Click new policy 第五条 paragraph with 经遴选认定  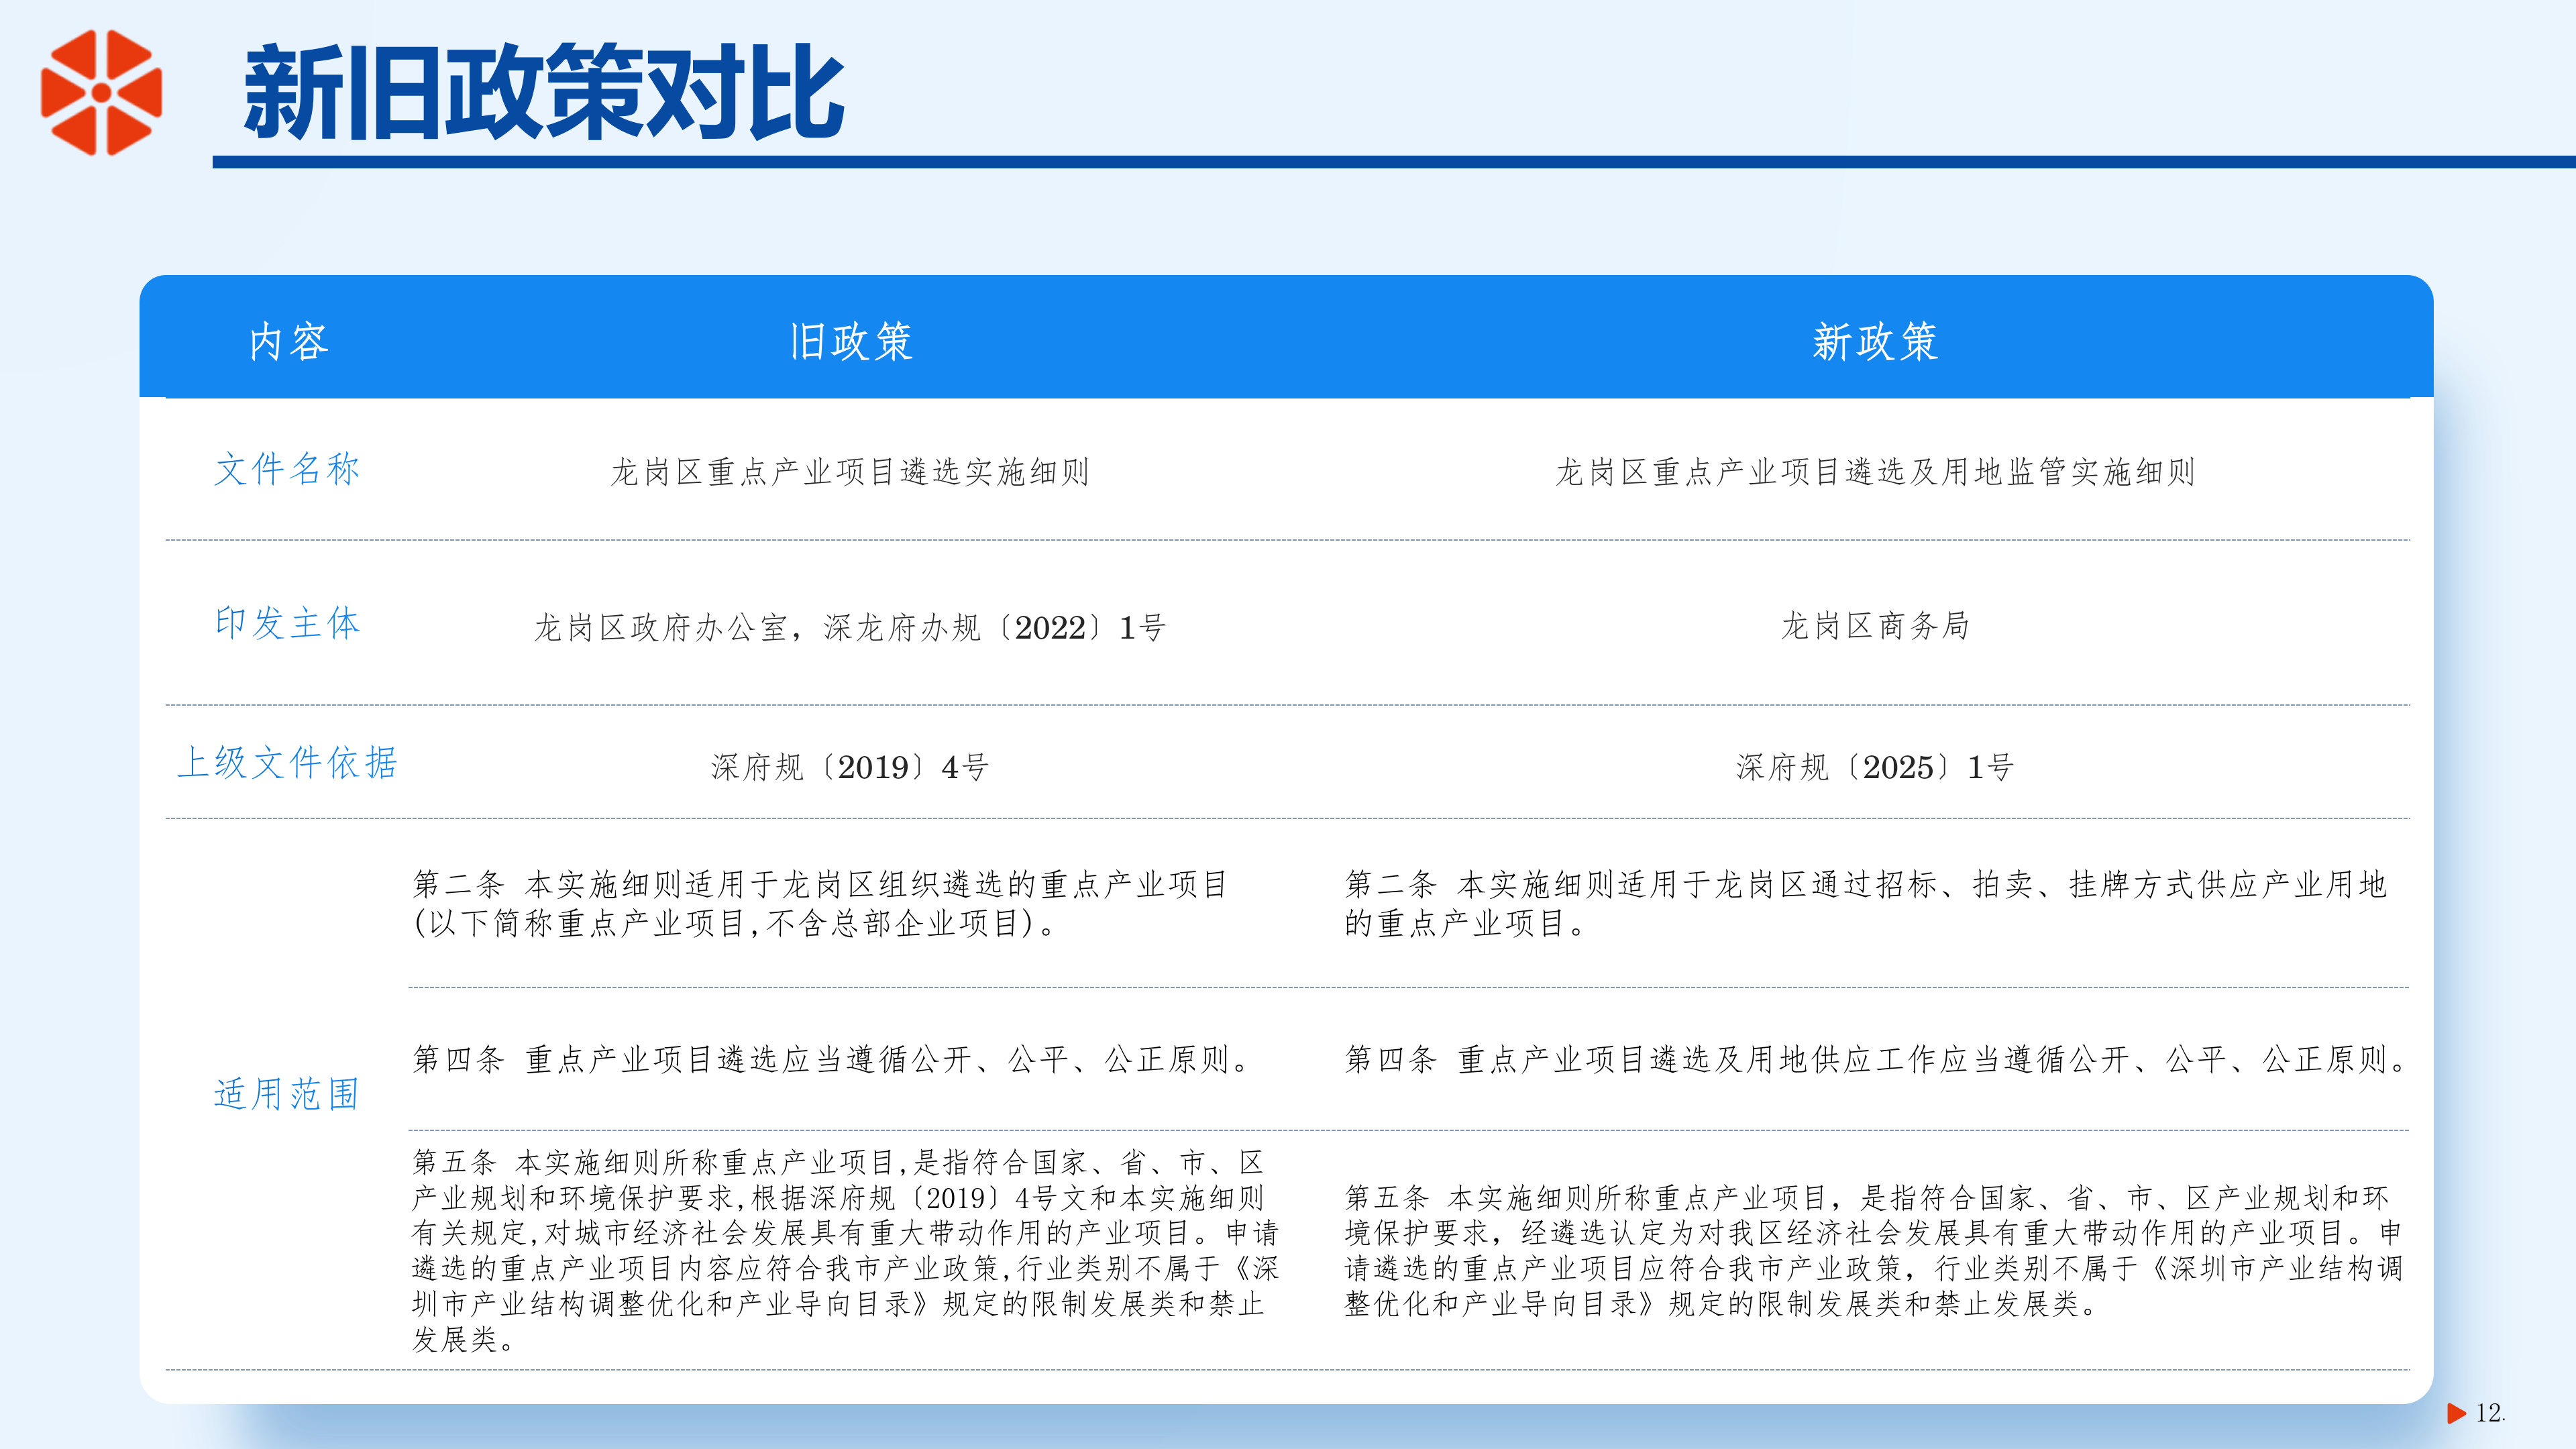(1873, 1250)
